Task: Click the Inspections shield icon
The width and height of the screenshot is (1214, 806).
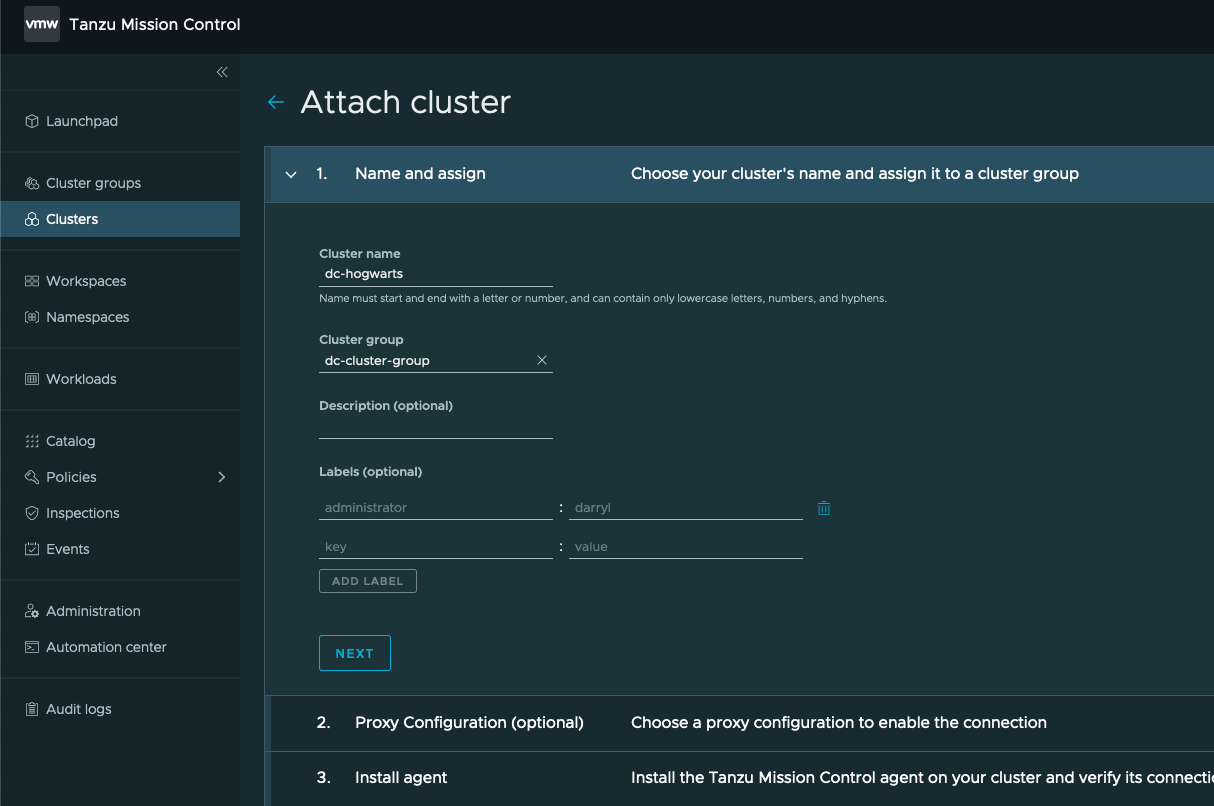Action: (x=32, y=513)
